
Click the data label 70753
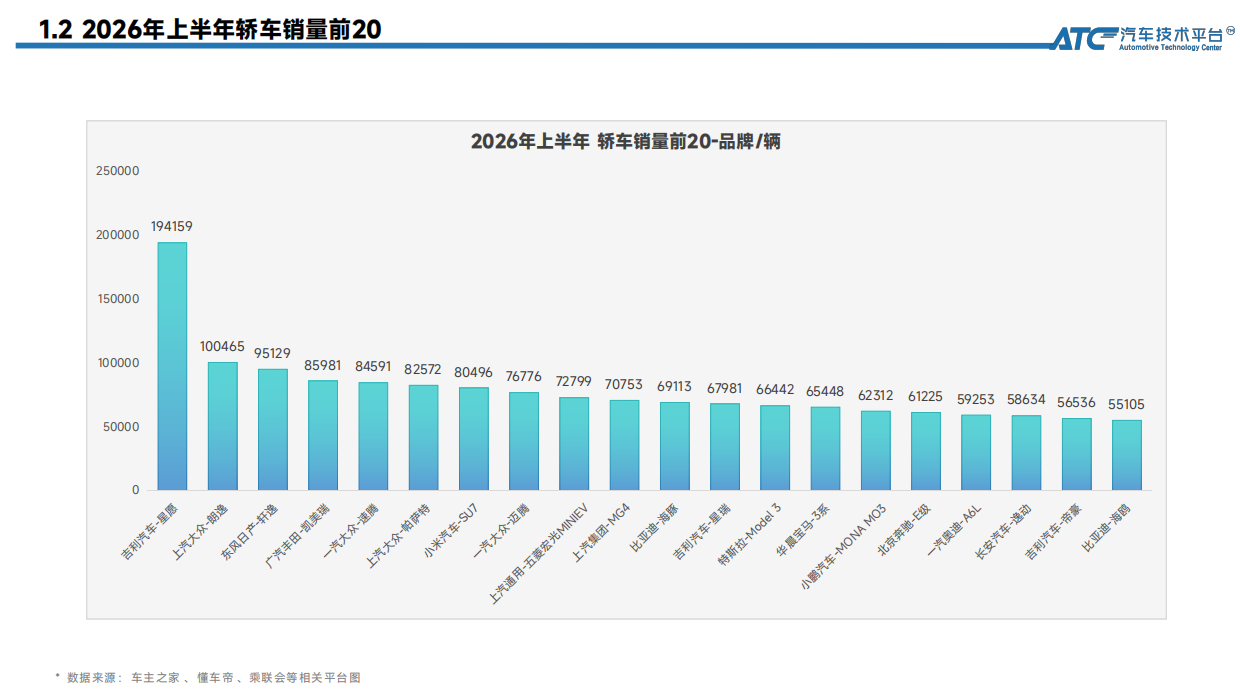(x=624, y=385)
